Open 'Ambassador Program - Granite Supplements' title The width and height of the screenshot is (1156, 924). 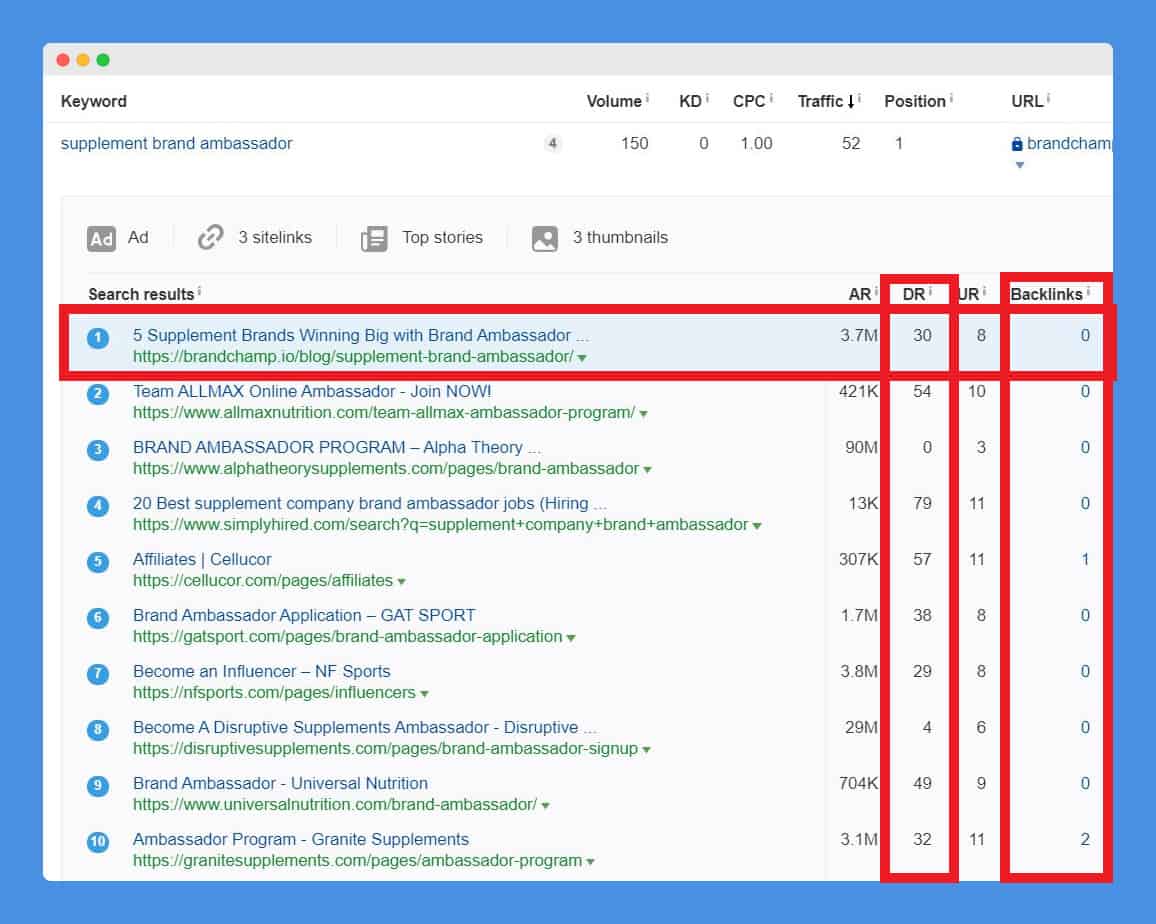pos(301,840)
